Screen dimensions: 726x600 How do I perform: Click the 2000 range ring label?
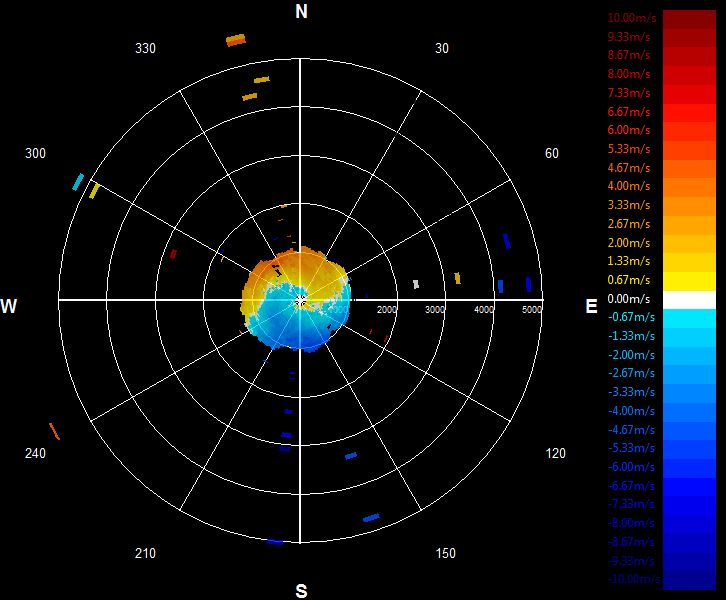(387, 310)
